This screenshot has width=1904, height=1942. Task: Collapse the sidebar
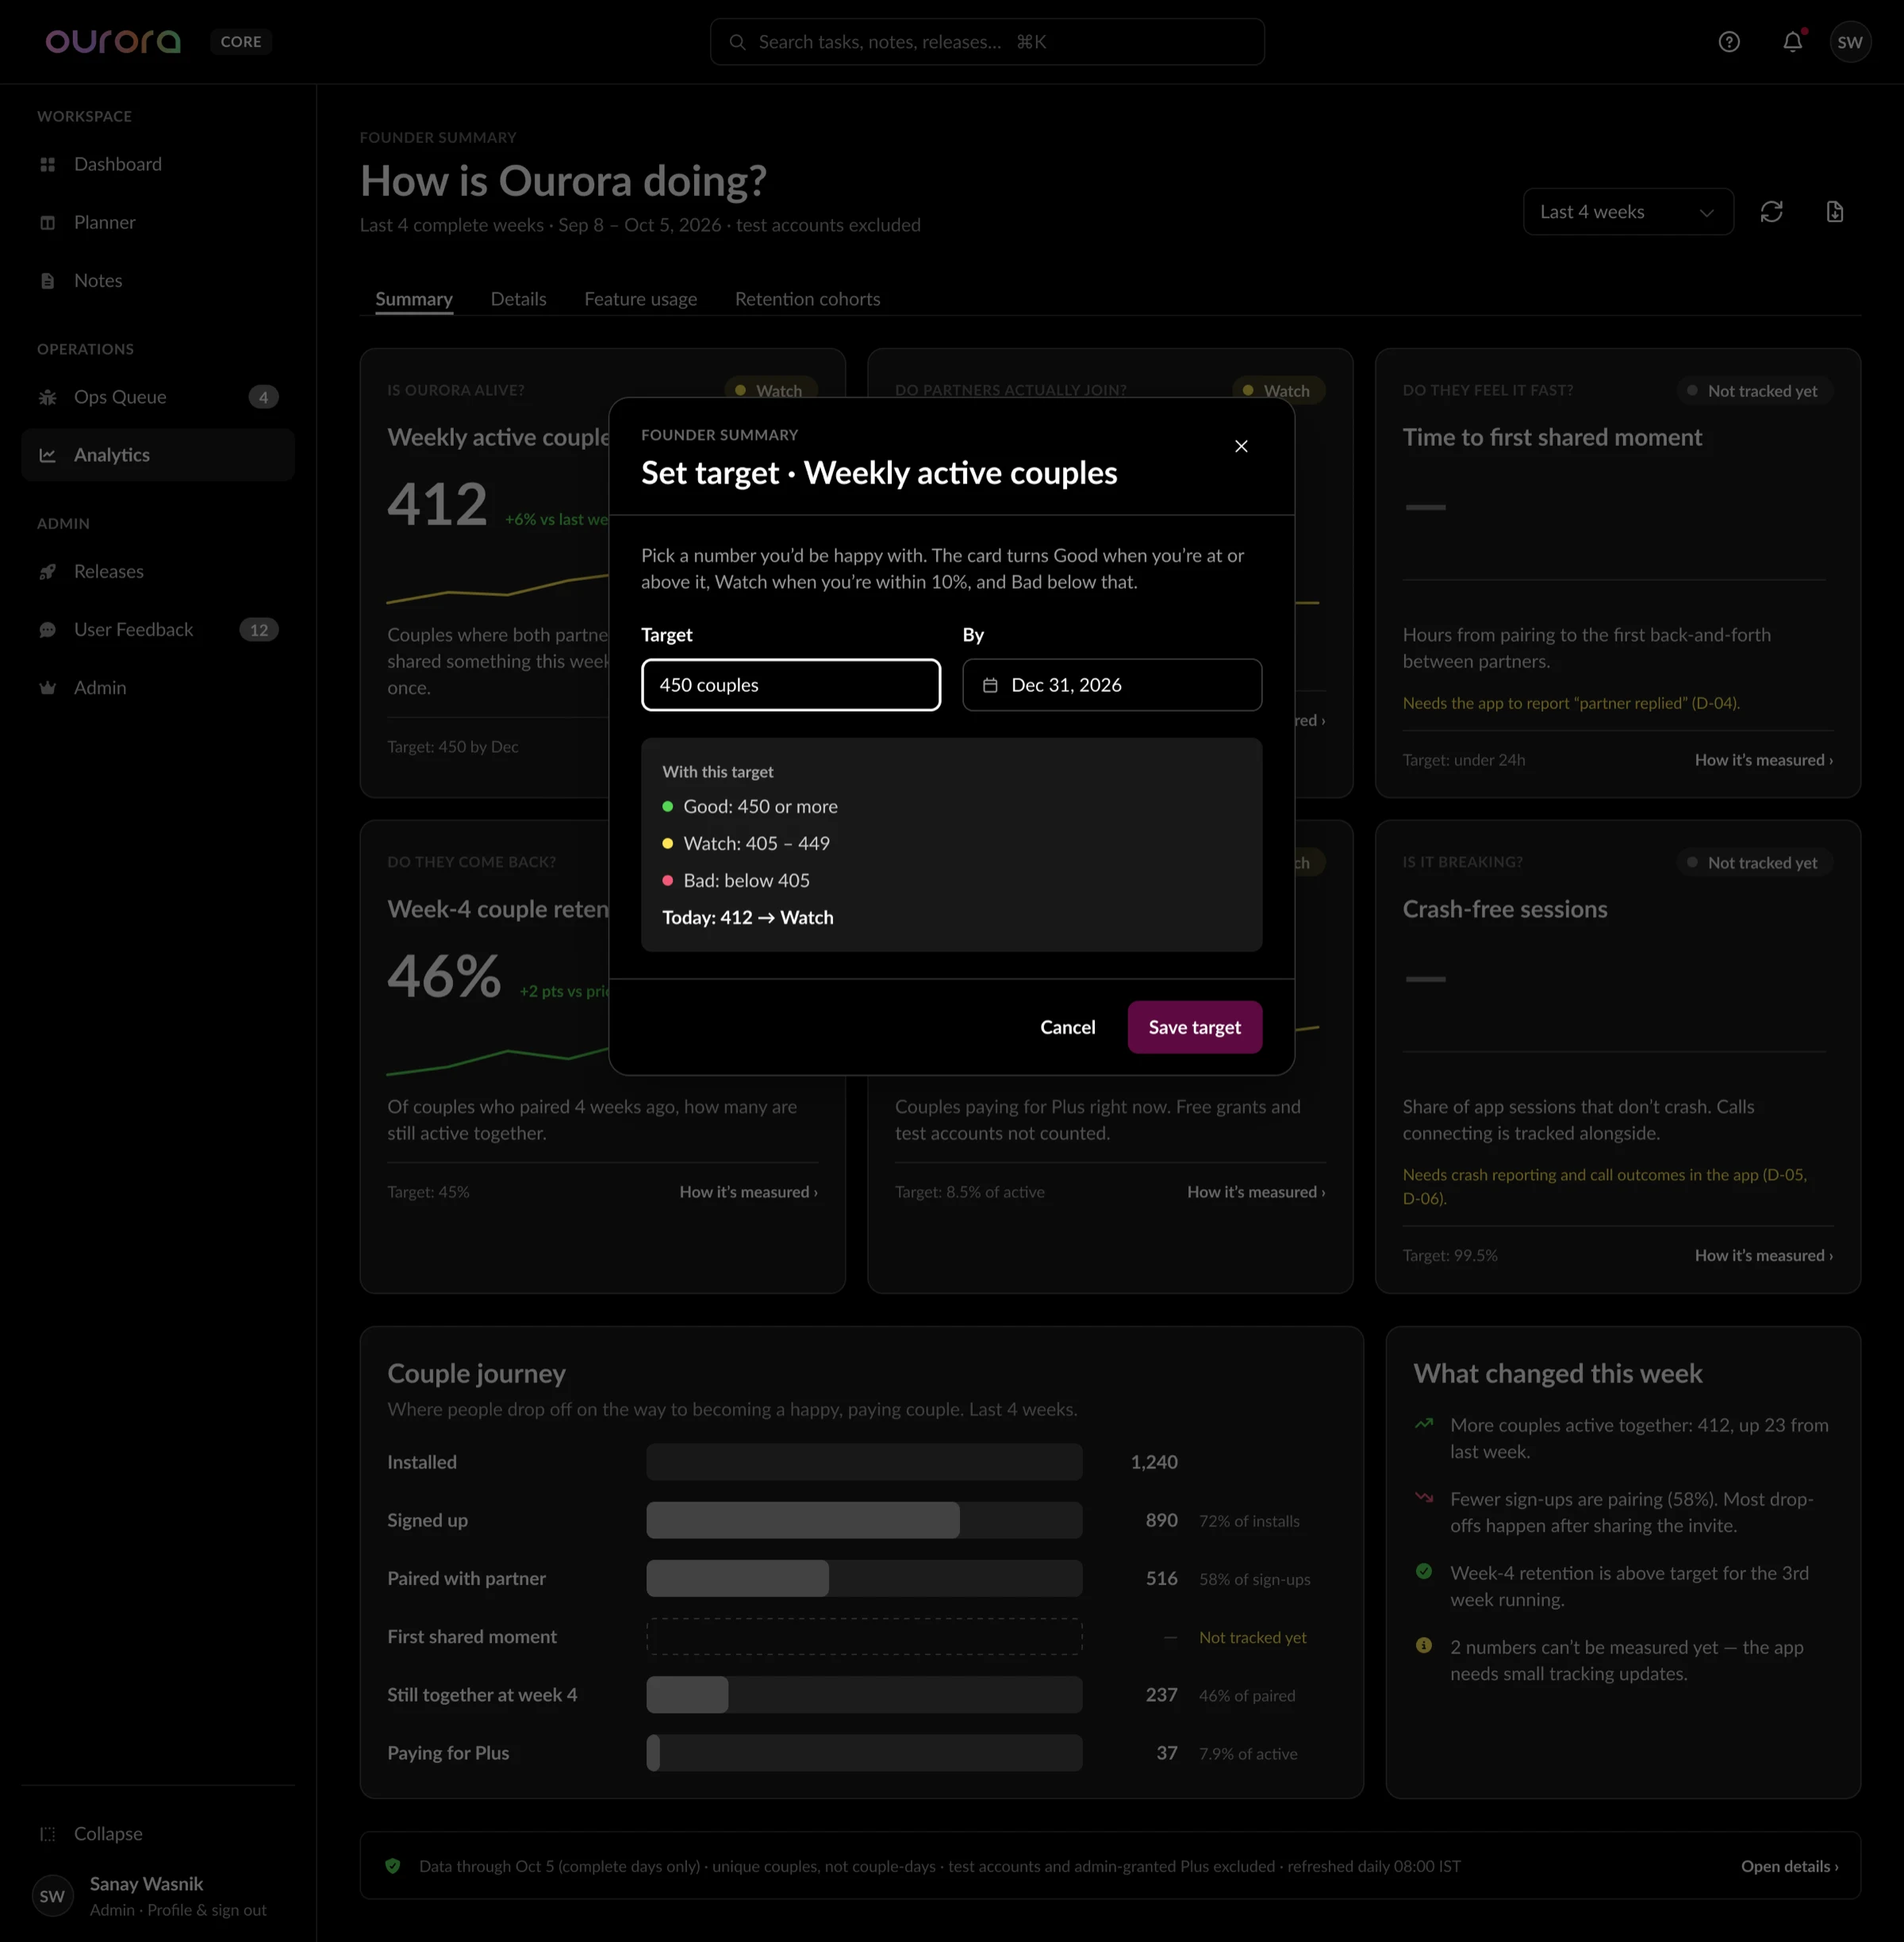click(x=158, y=1833)
